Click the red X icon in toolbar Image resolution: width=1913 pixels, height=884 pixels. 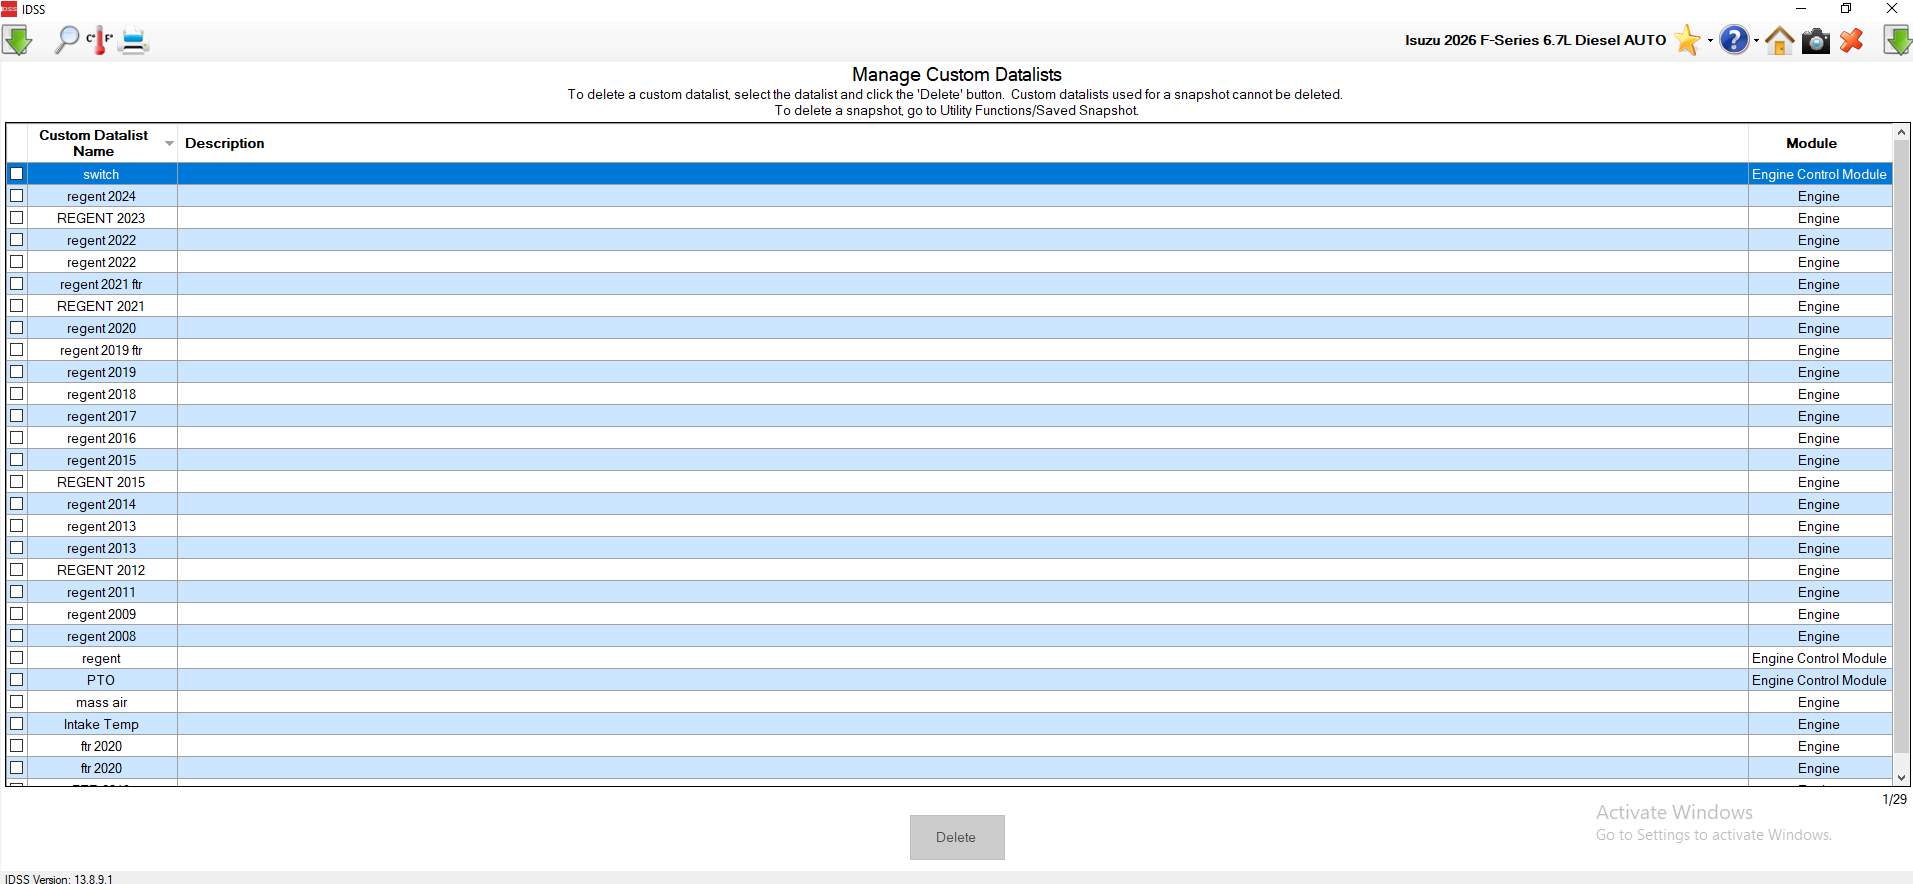coord(1852,40)
